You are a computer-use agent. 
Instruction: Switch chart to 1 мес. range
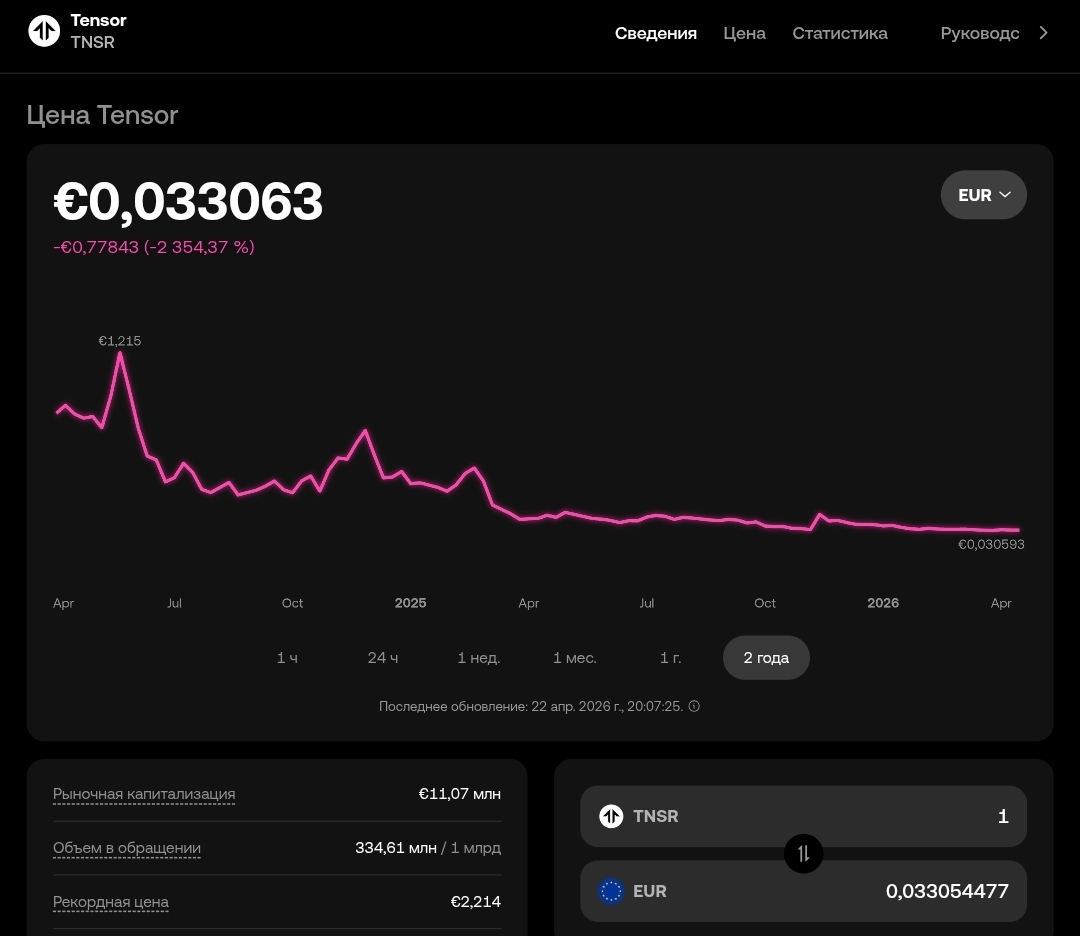pyautogui.click(x=574, y=658)
